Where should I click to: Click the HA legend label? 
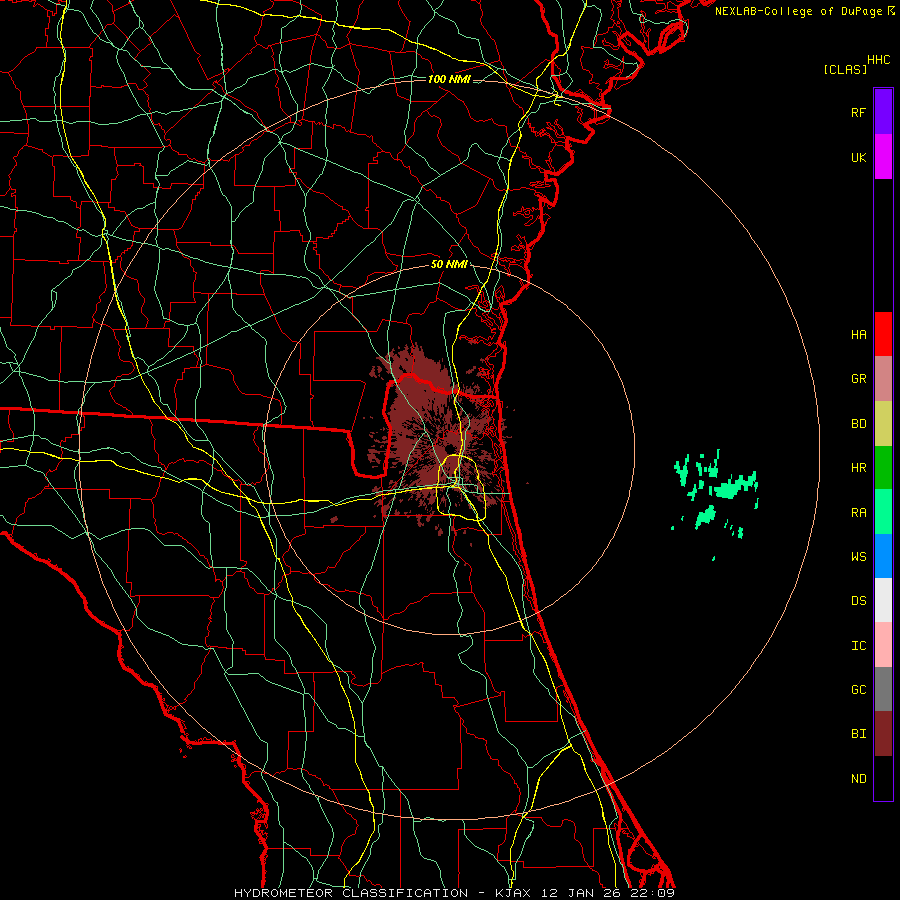coord(858,335)
